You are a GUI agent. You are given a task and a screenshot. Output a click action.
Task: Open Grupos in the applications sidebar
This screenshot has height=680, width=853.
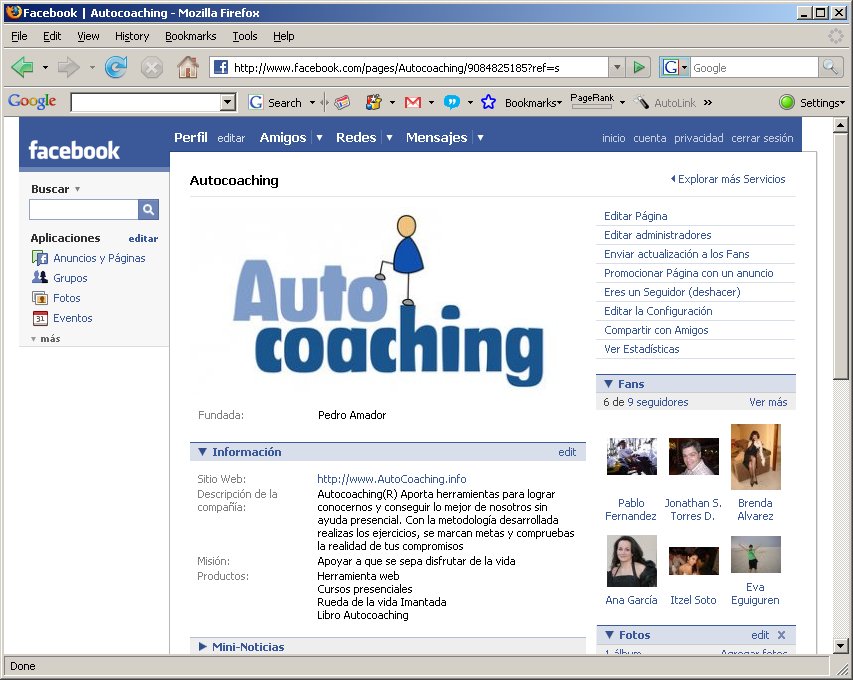[70, 278]
